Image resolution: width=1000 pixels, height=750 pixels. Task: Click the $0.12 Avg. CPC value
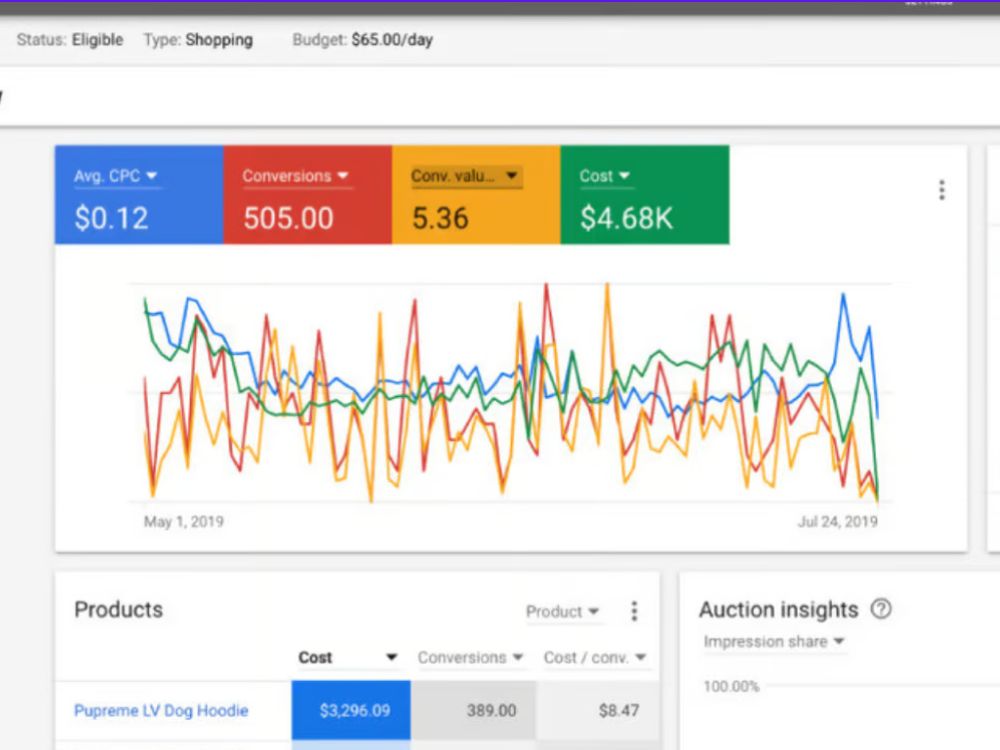112,218
